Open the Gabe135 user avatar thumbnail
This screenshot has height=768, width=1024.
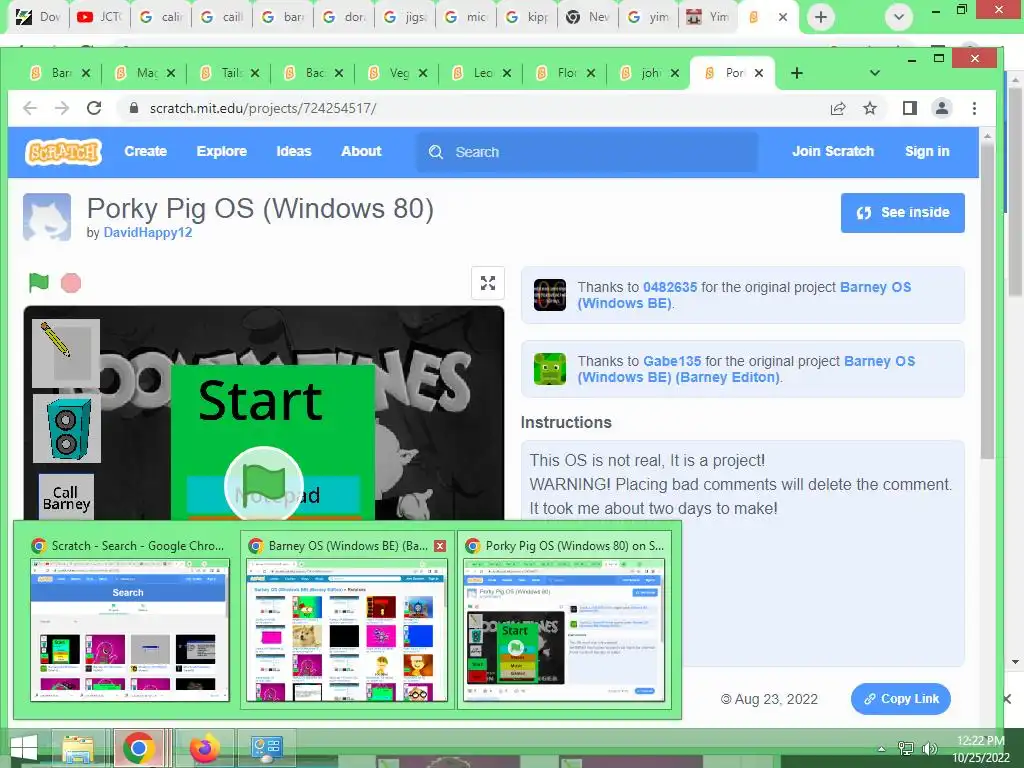550,369
